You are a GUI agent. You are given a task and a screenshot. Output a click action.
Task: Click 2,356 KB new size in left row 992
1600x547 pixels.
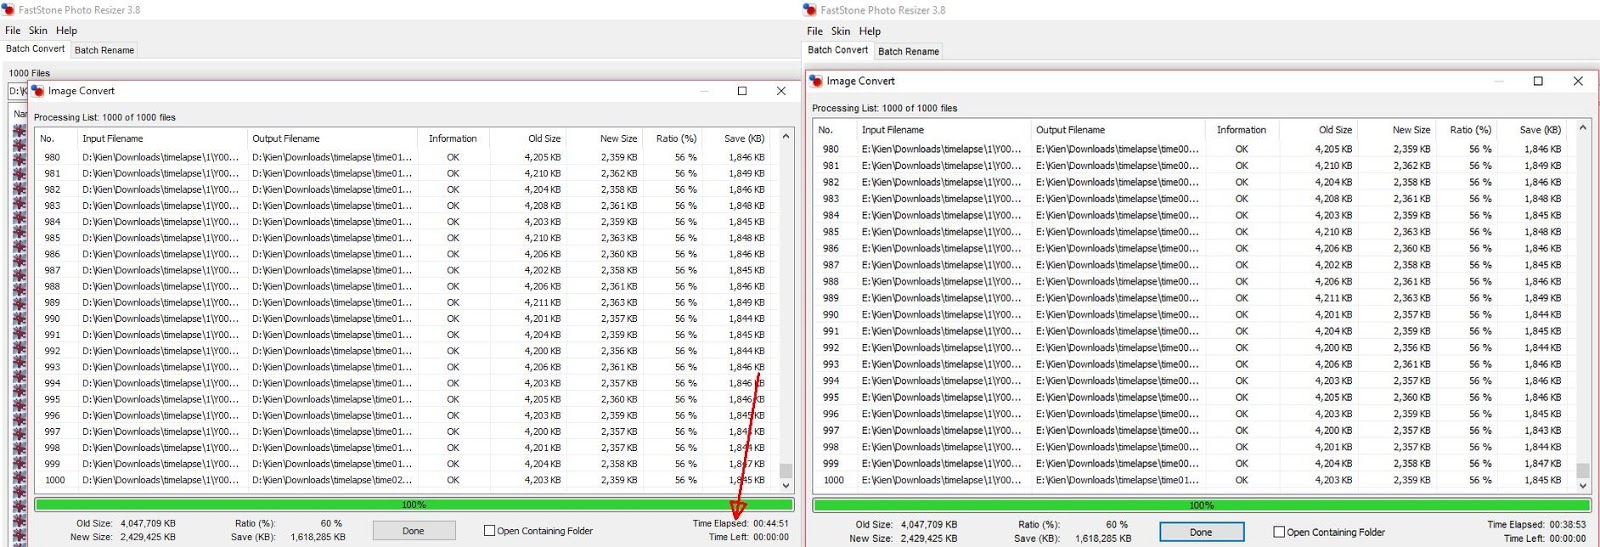pos(619,351)
